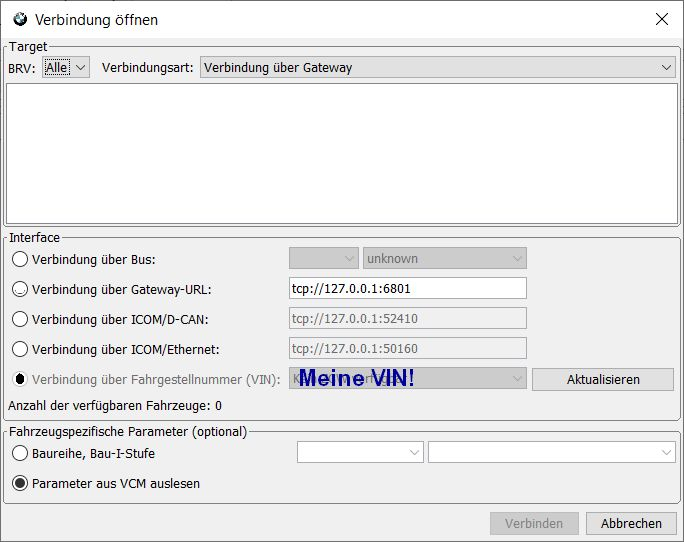Screen dimensions: 684x542
Task: Select Verbindung über Gateway-URL option
Action: point(20,289)
